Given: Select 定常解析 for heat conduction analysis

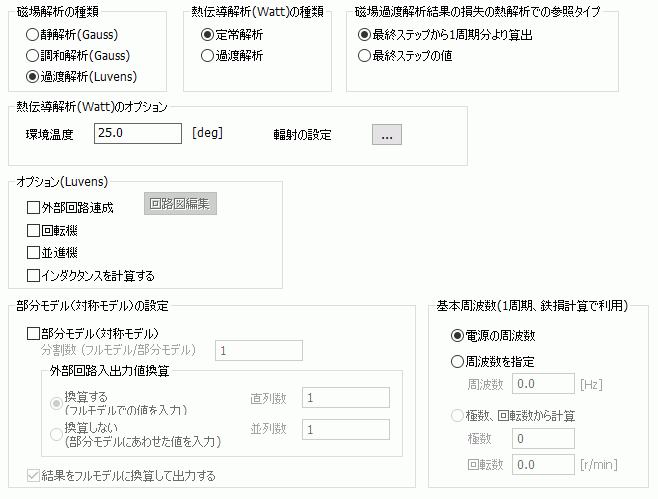Looking at the screenshot, I should 208,34.
